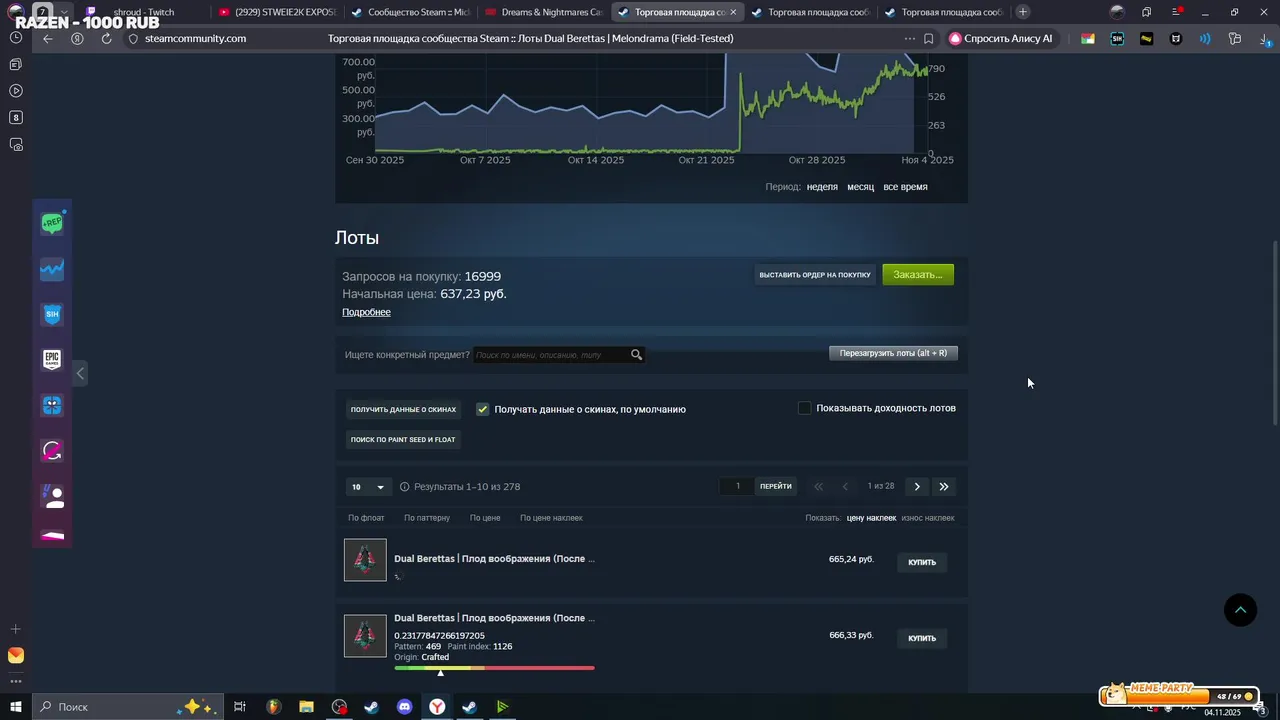The width and height of the screenshot is (1280, 720).
Task: Select the 'все время' chart period
Action: 905,187
